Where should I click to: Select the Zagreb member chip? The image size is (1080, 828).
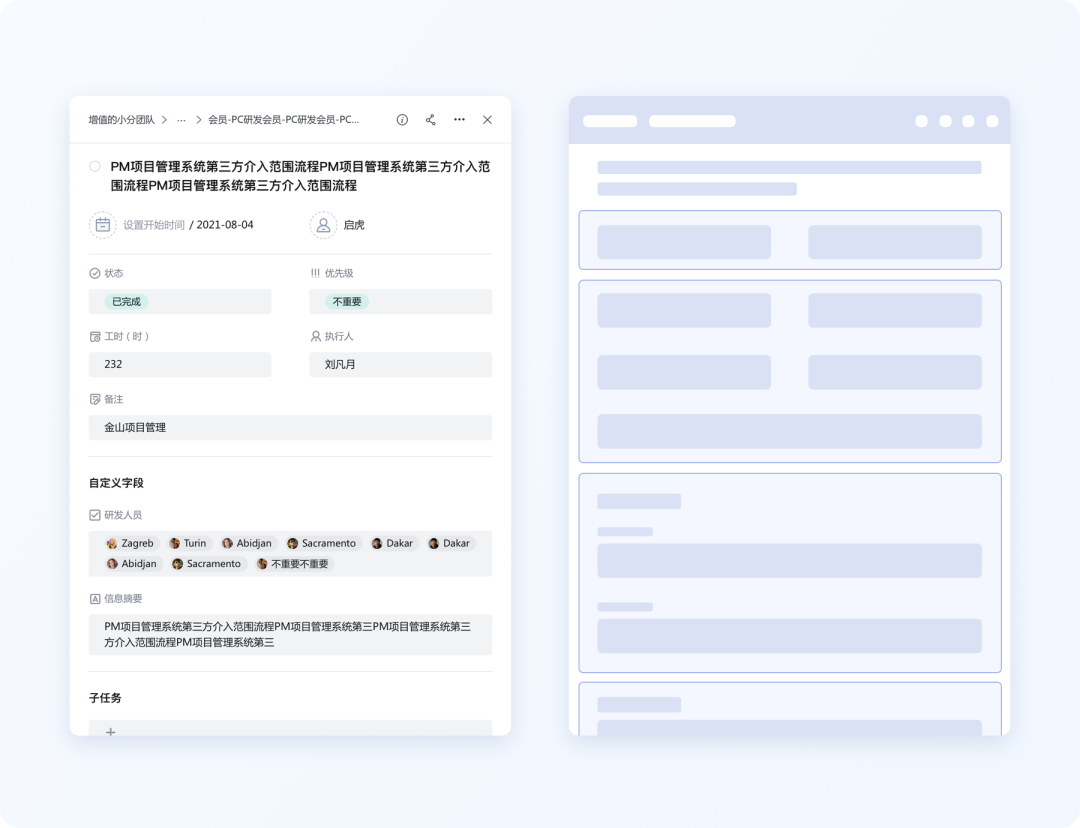point(132,544)
